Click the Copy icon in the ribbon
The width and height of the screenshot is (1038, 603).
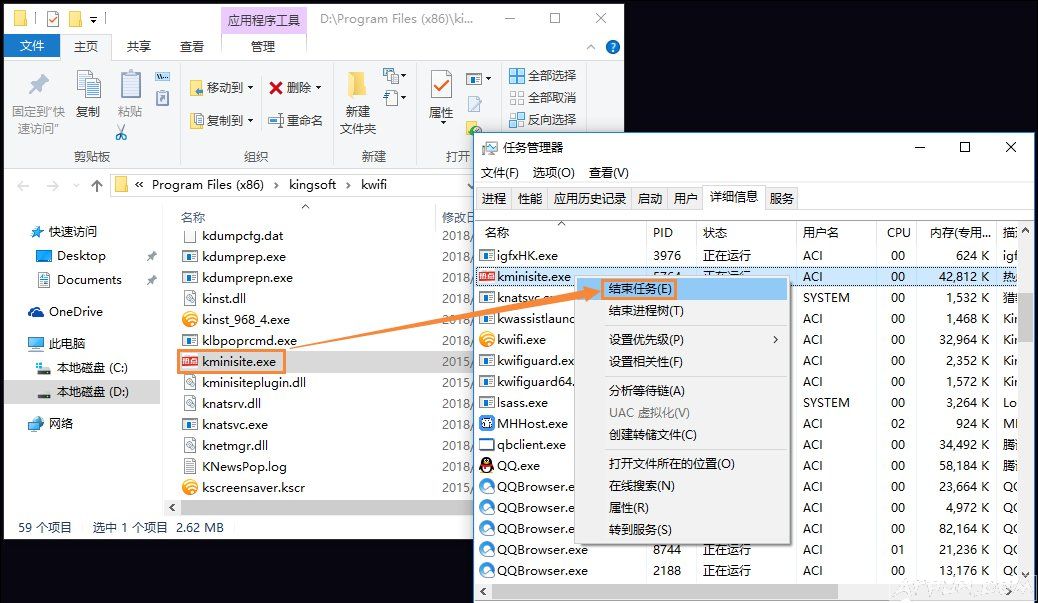coord(88,84)
